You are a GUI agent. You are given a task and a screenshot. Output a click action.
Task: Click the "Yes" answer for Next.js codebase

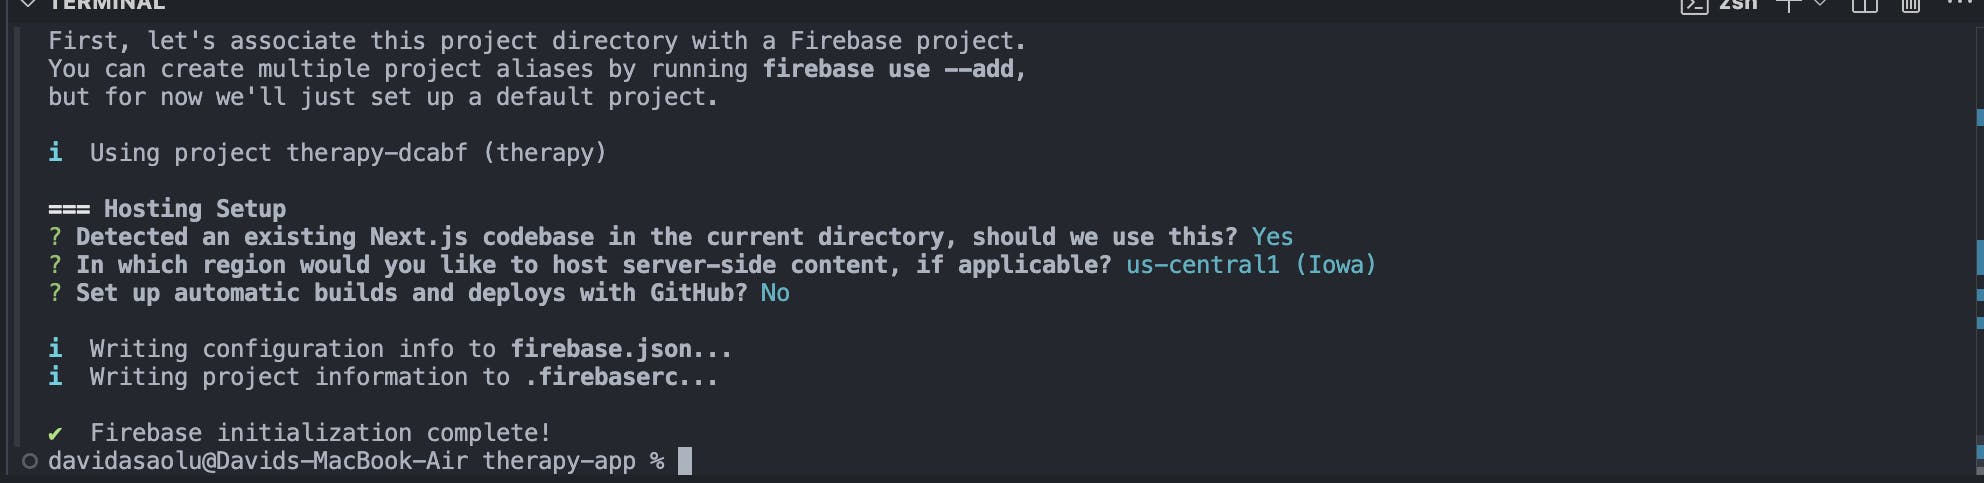pos(1272,237)
